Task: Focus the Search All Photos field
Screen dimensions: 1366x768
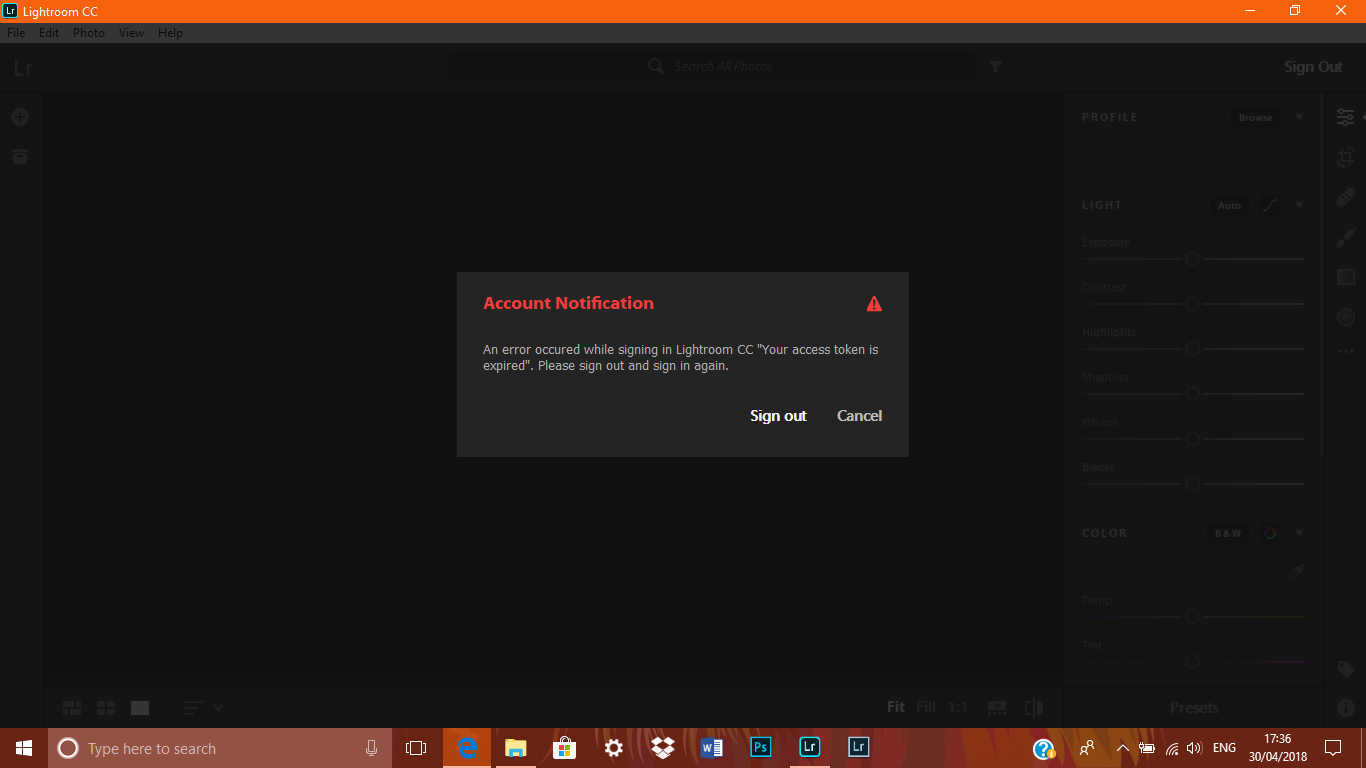Action: (710, 66)
